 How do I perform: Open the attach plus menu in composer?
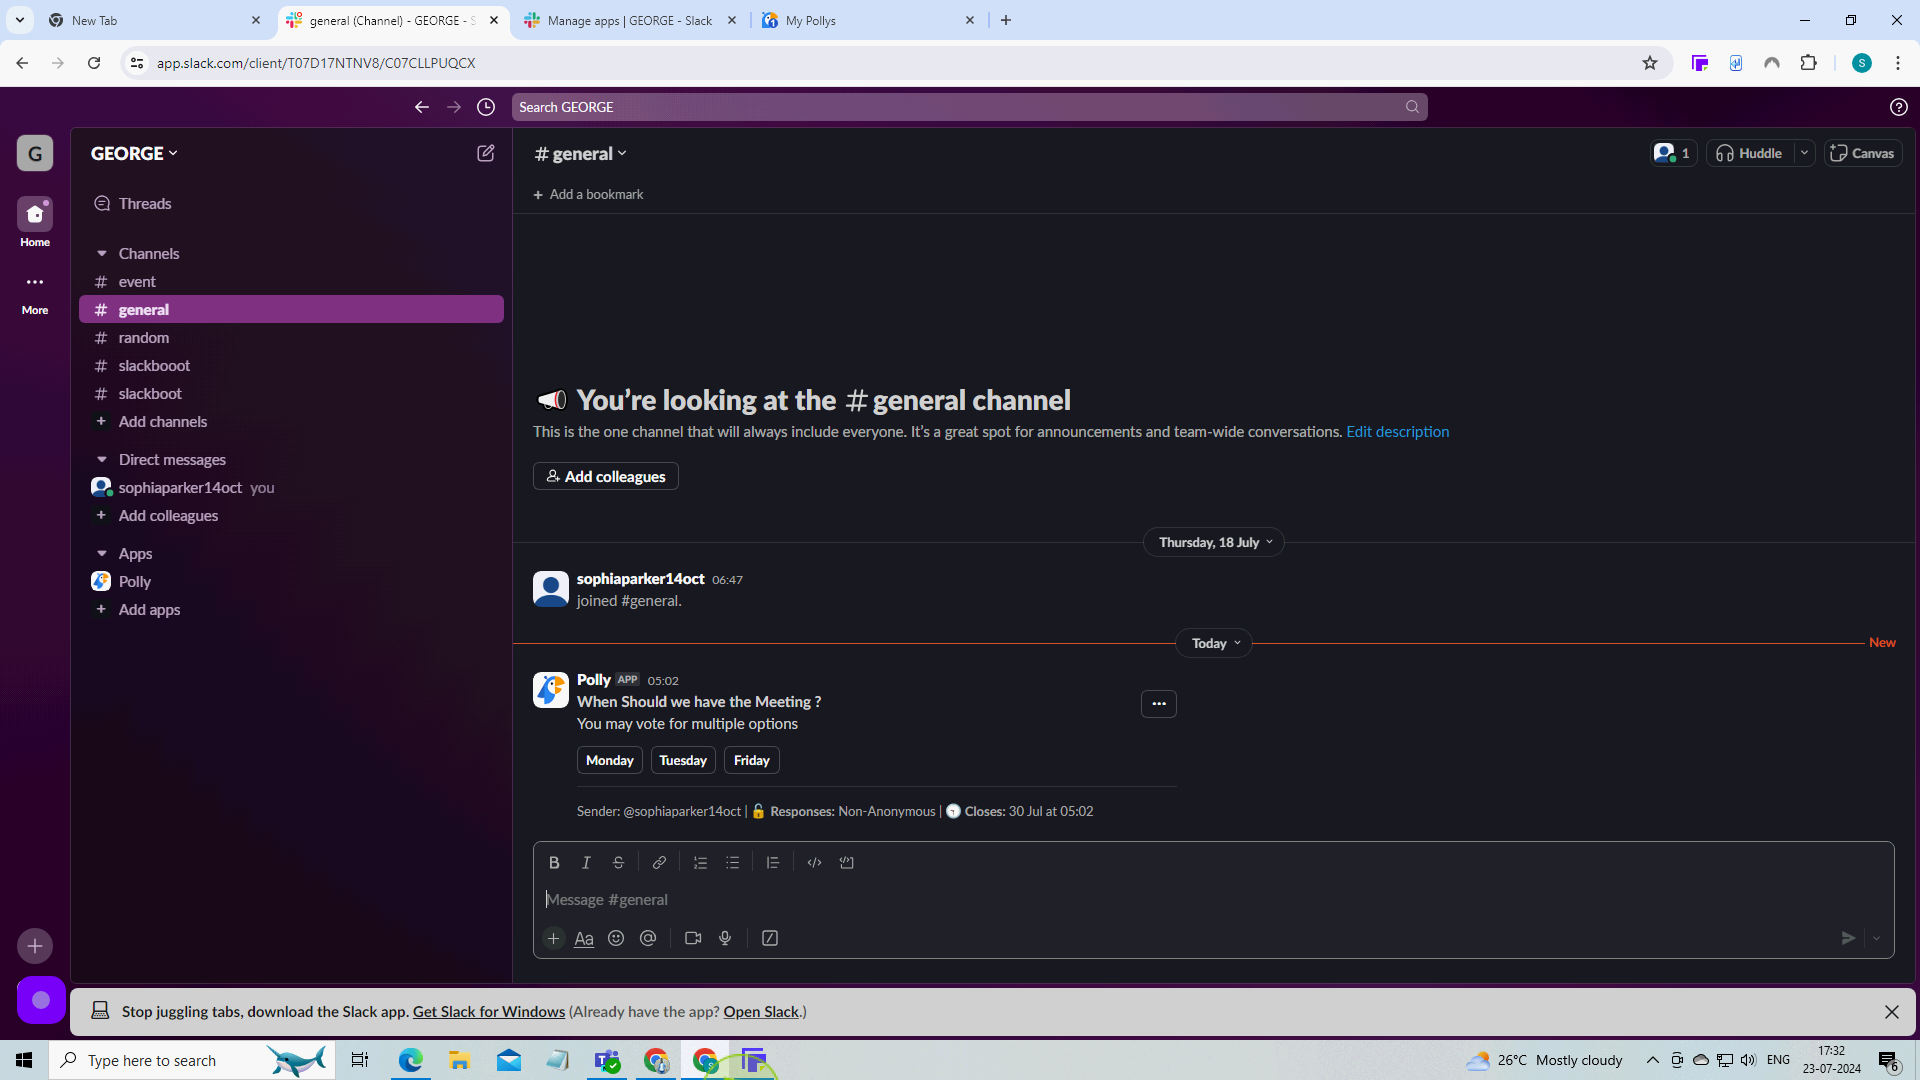[553, 938]
